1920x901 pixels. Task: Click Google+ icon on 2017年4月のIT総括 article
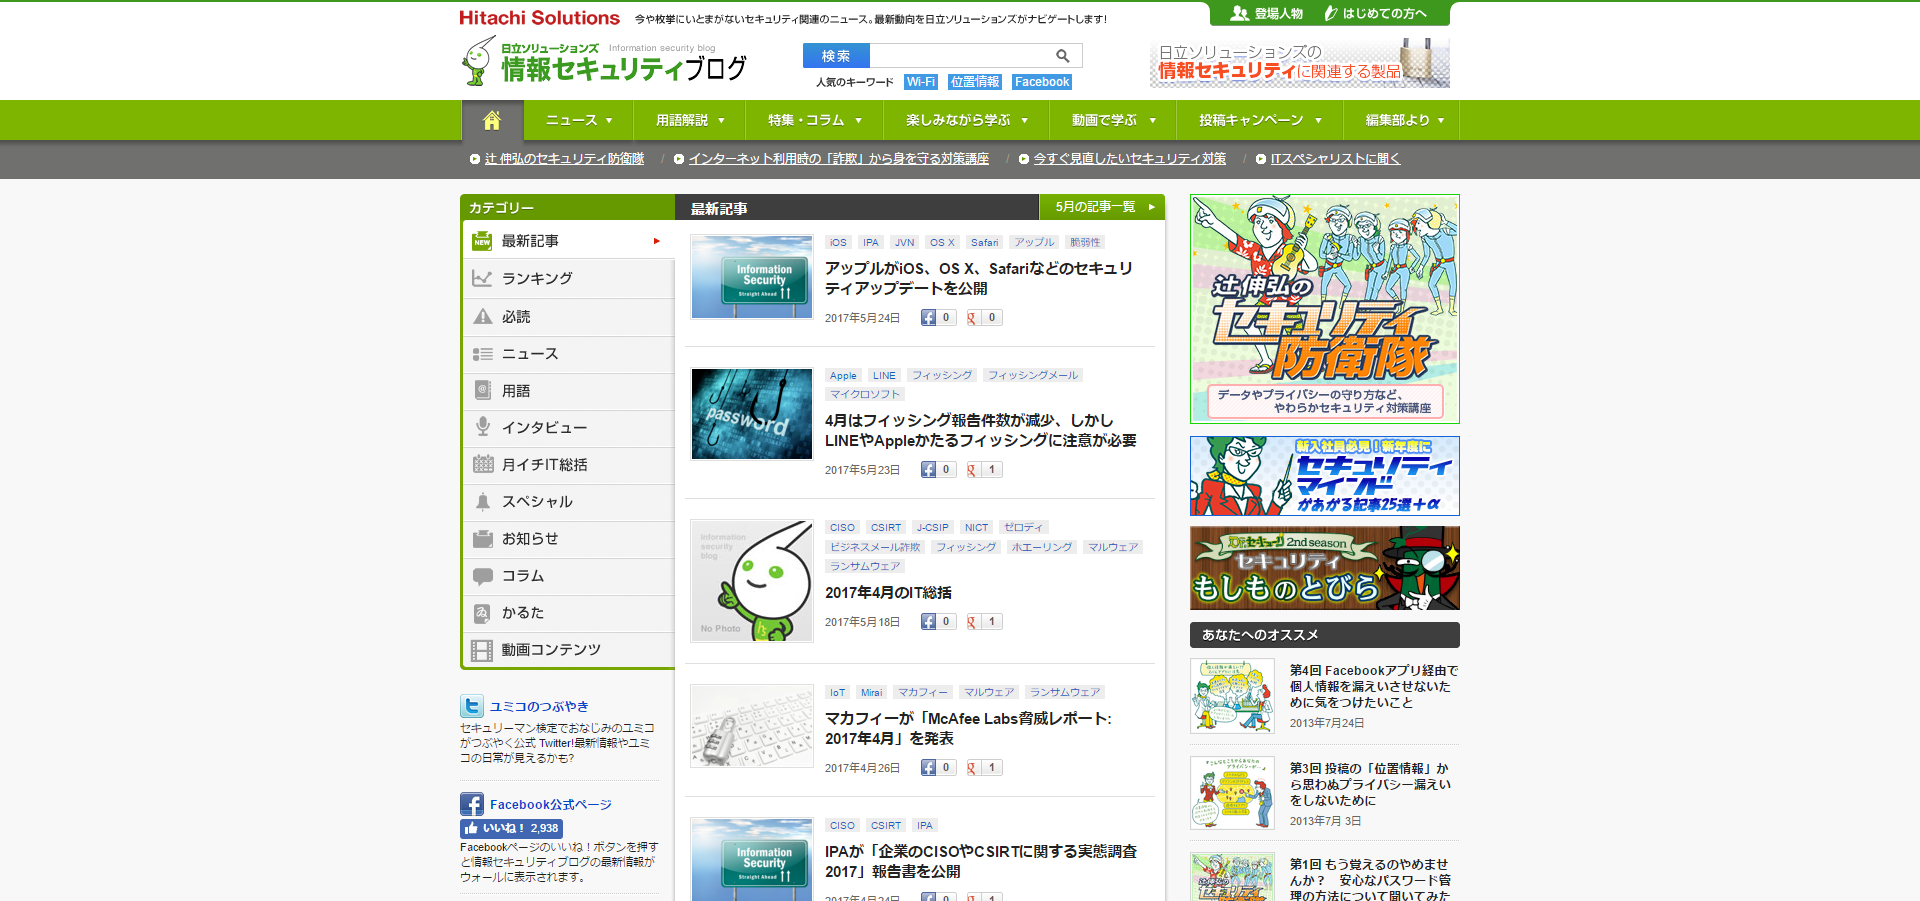pos(972,622)
